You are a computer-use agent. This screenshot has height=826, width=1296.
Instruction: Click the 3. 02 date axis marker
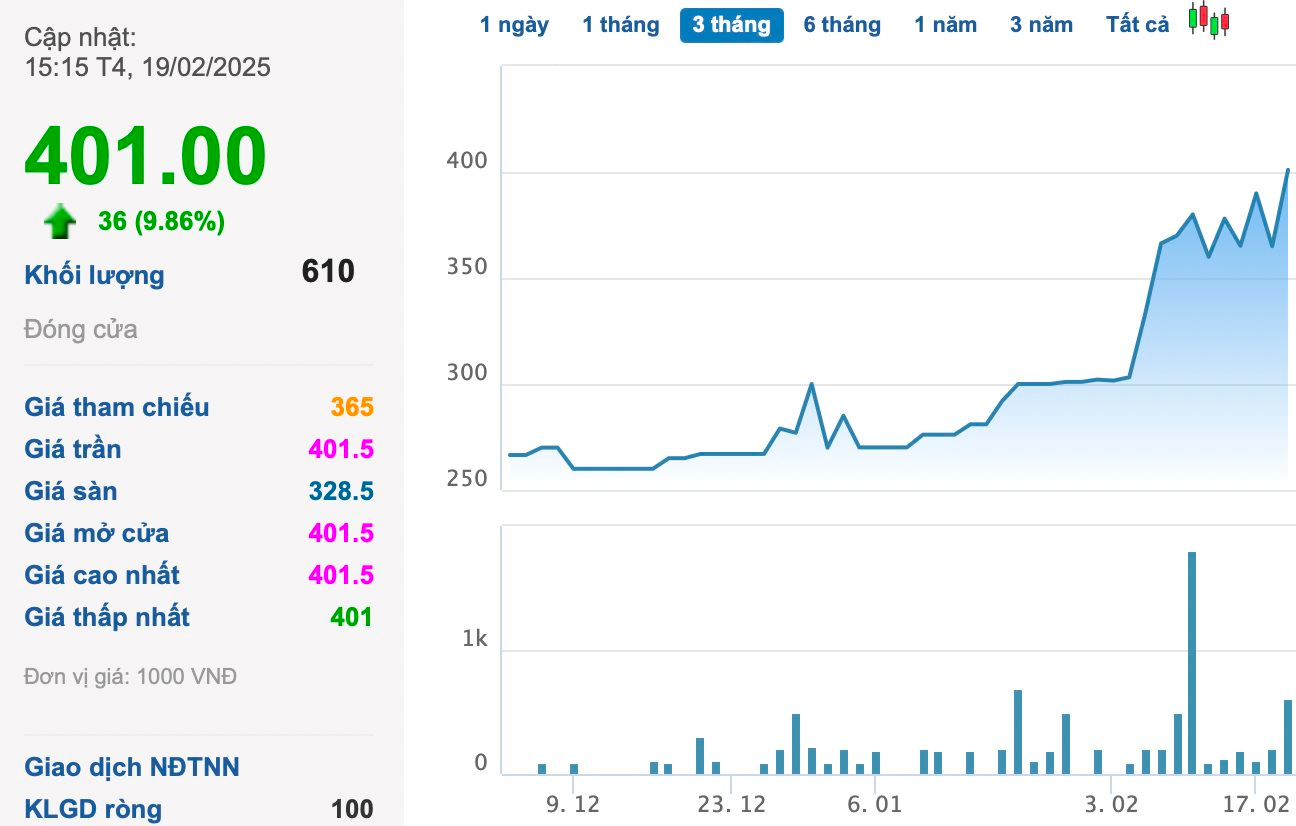[1112, 804]
